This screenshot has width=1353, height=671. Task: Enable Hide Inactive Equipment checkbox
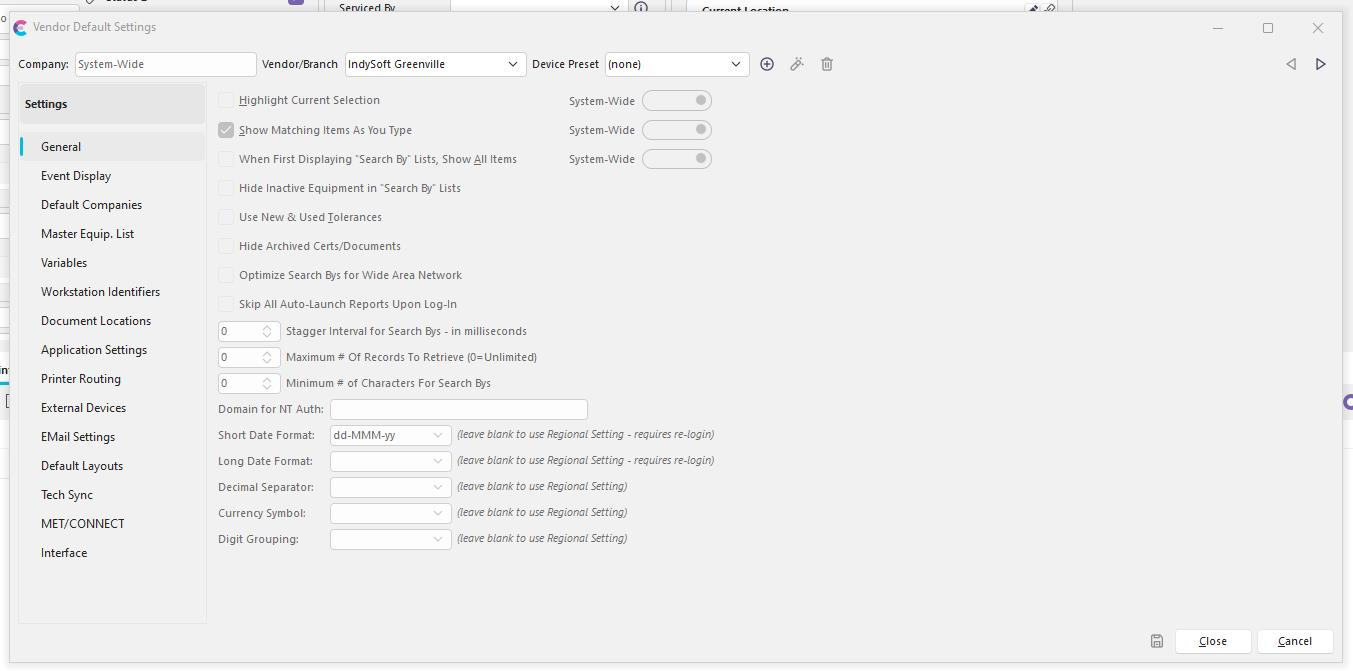coord(226,188)
